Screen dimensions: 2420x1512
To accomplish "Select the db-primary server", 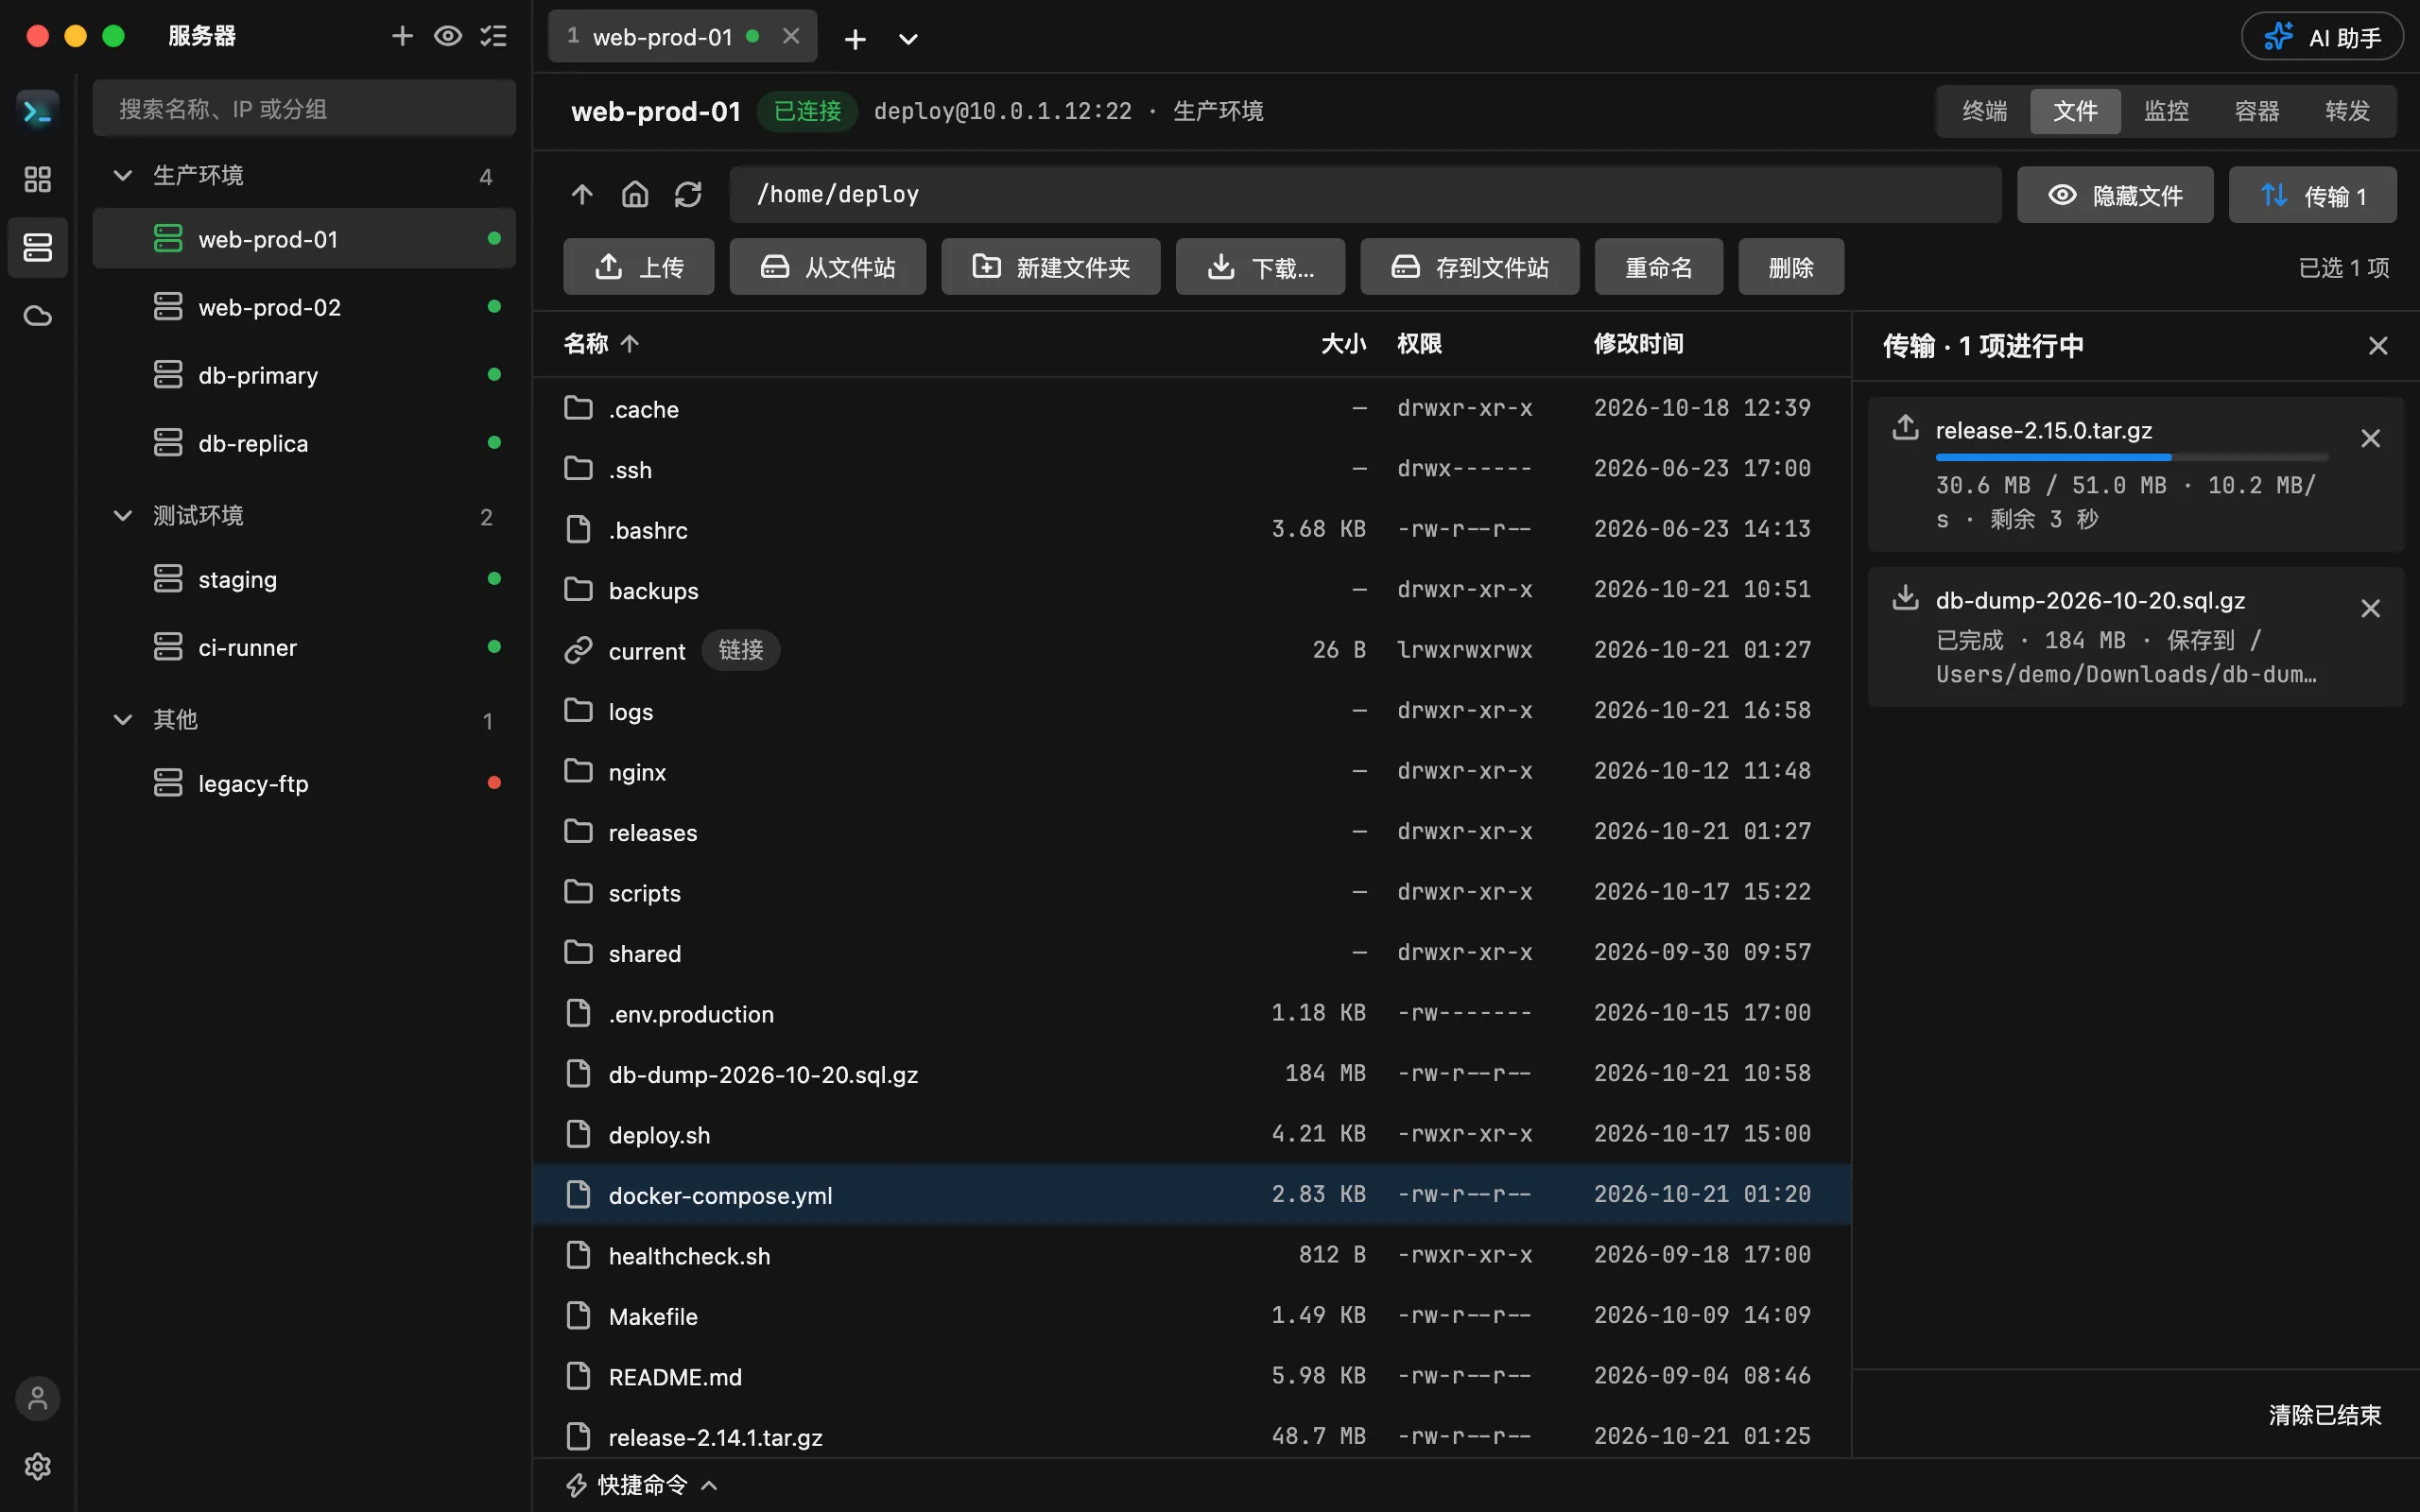I will coord(304,375).
